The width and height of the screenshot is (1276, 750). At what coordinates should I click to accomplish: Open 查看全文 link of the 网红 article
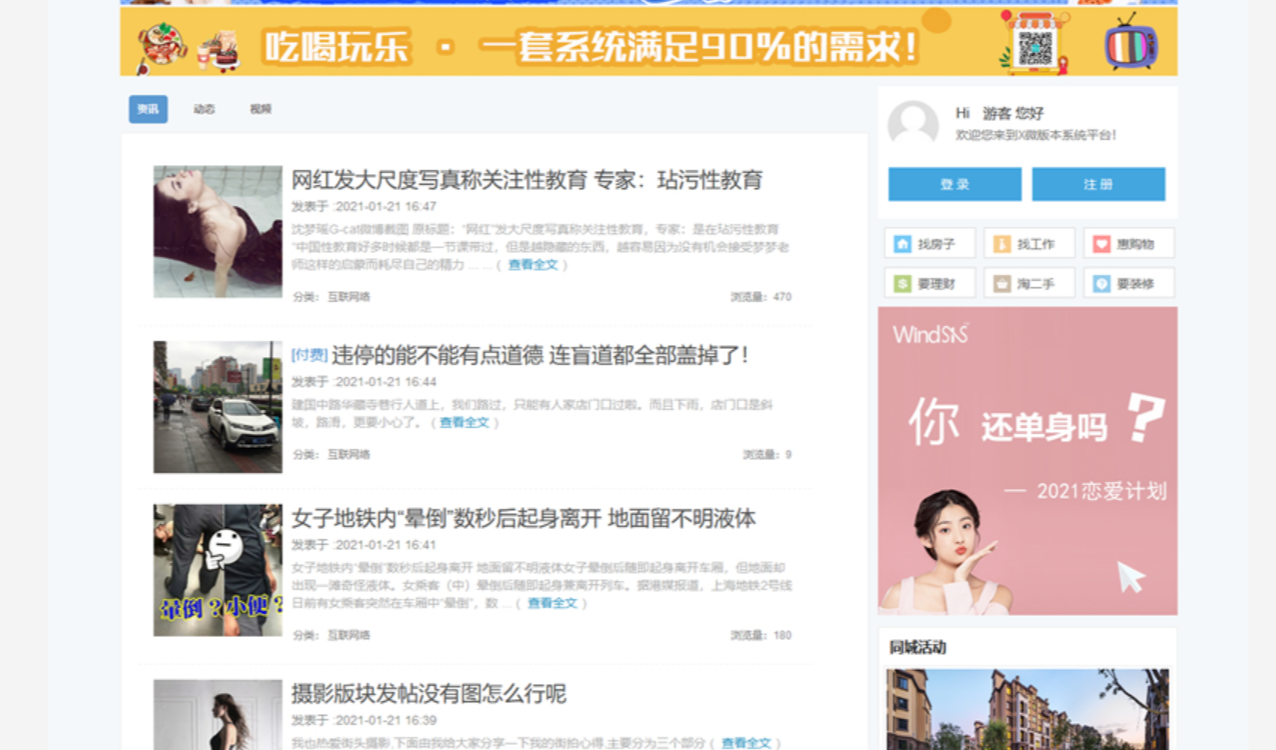(x=533, y=265)
